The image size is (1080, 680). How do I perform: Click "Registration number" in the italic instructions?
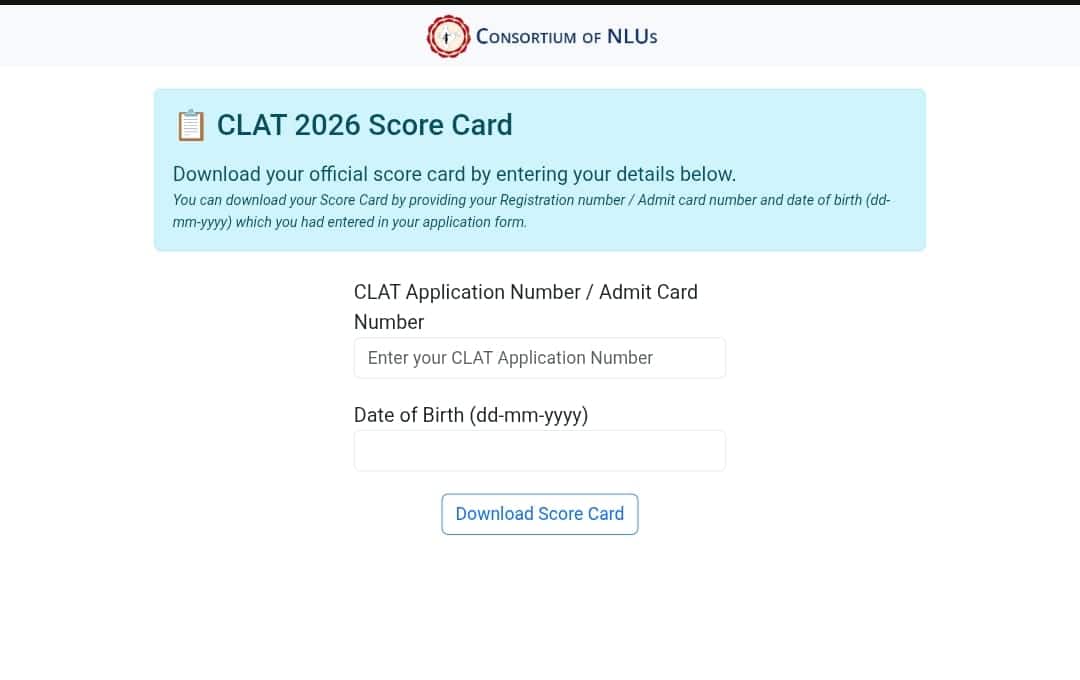click(x=562, y=200)
